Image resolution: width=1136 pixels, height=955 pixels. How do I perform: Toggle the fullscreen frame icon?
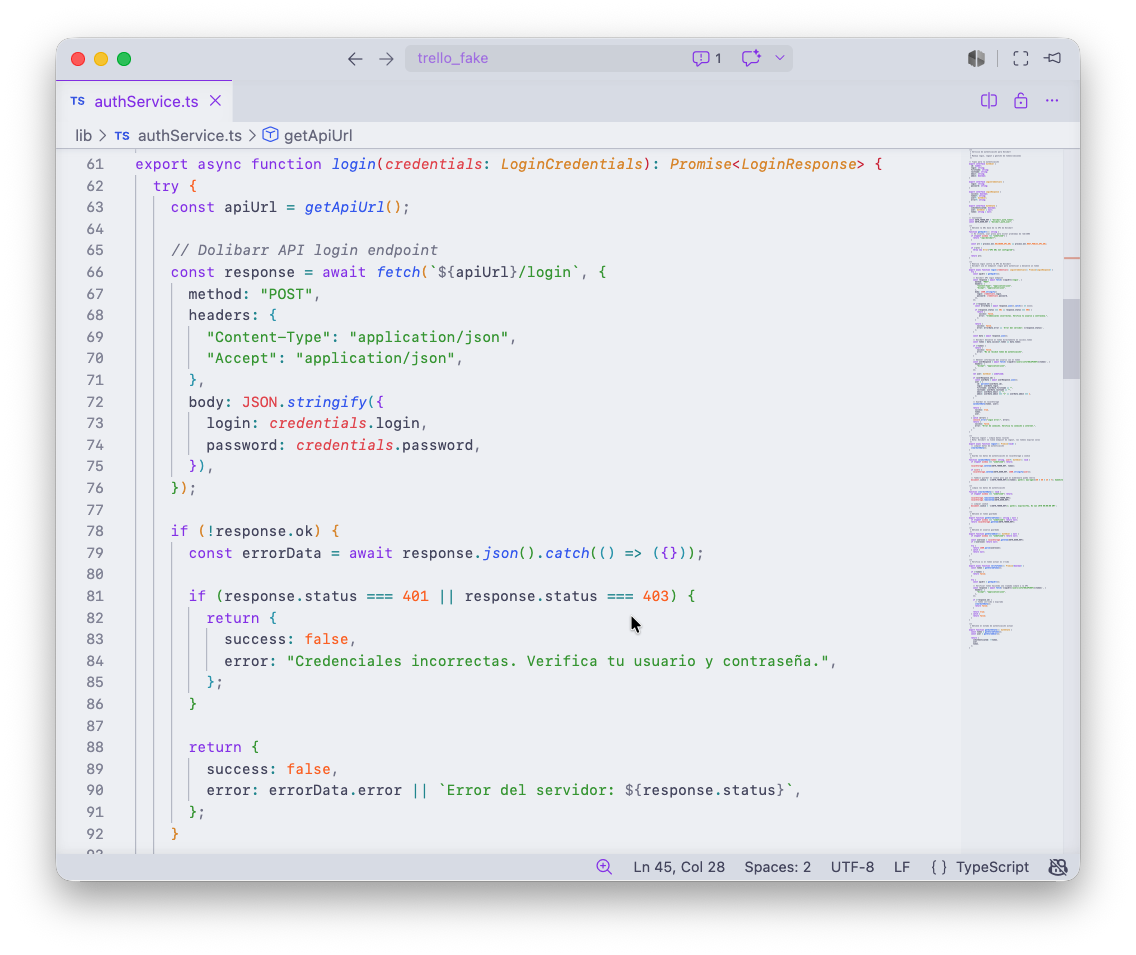1020,59
